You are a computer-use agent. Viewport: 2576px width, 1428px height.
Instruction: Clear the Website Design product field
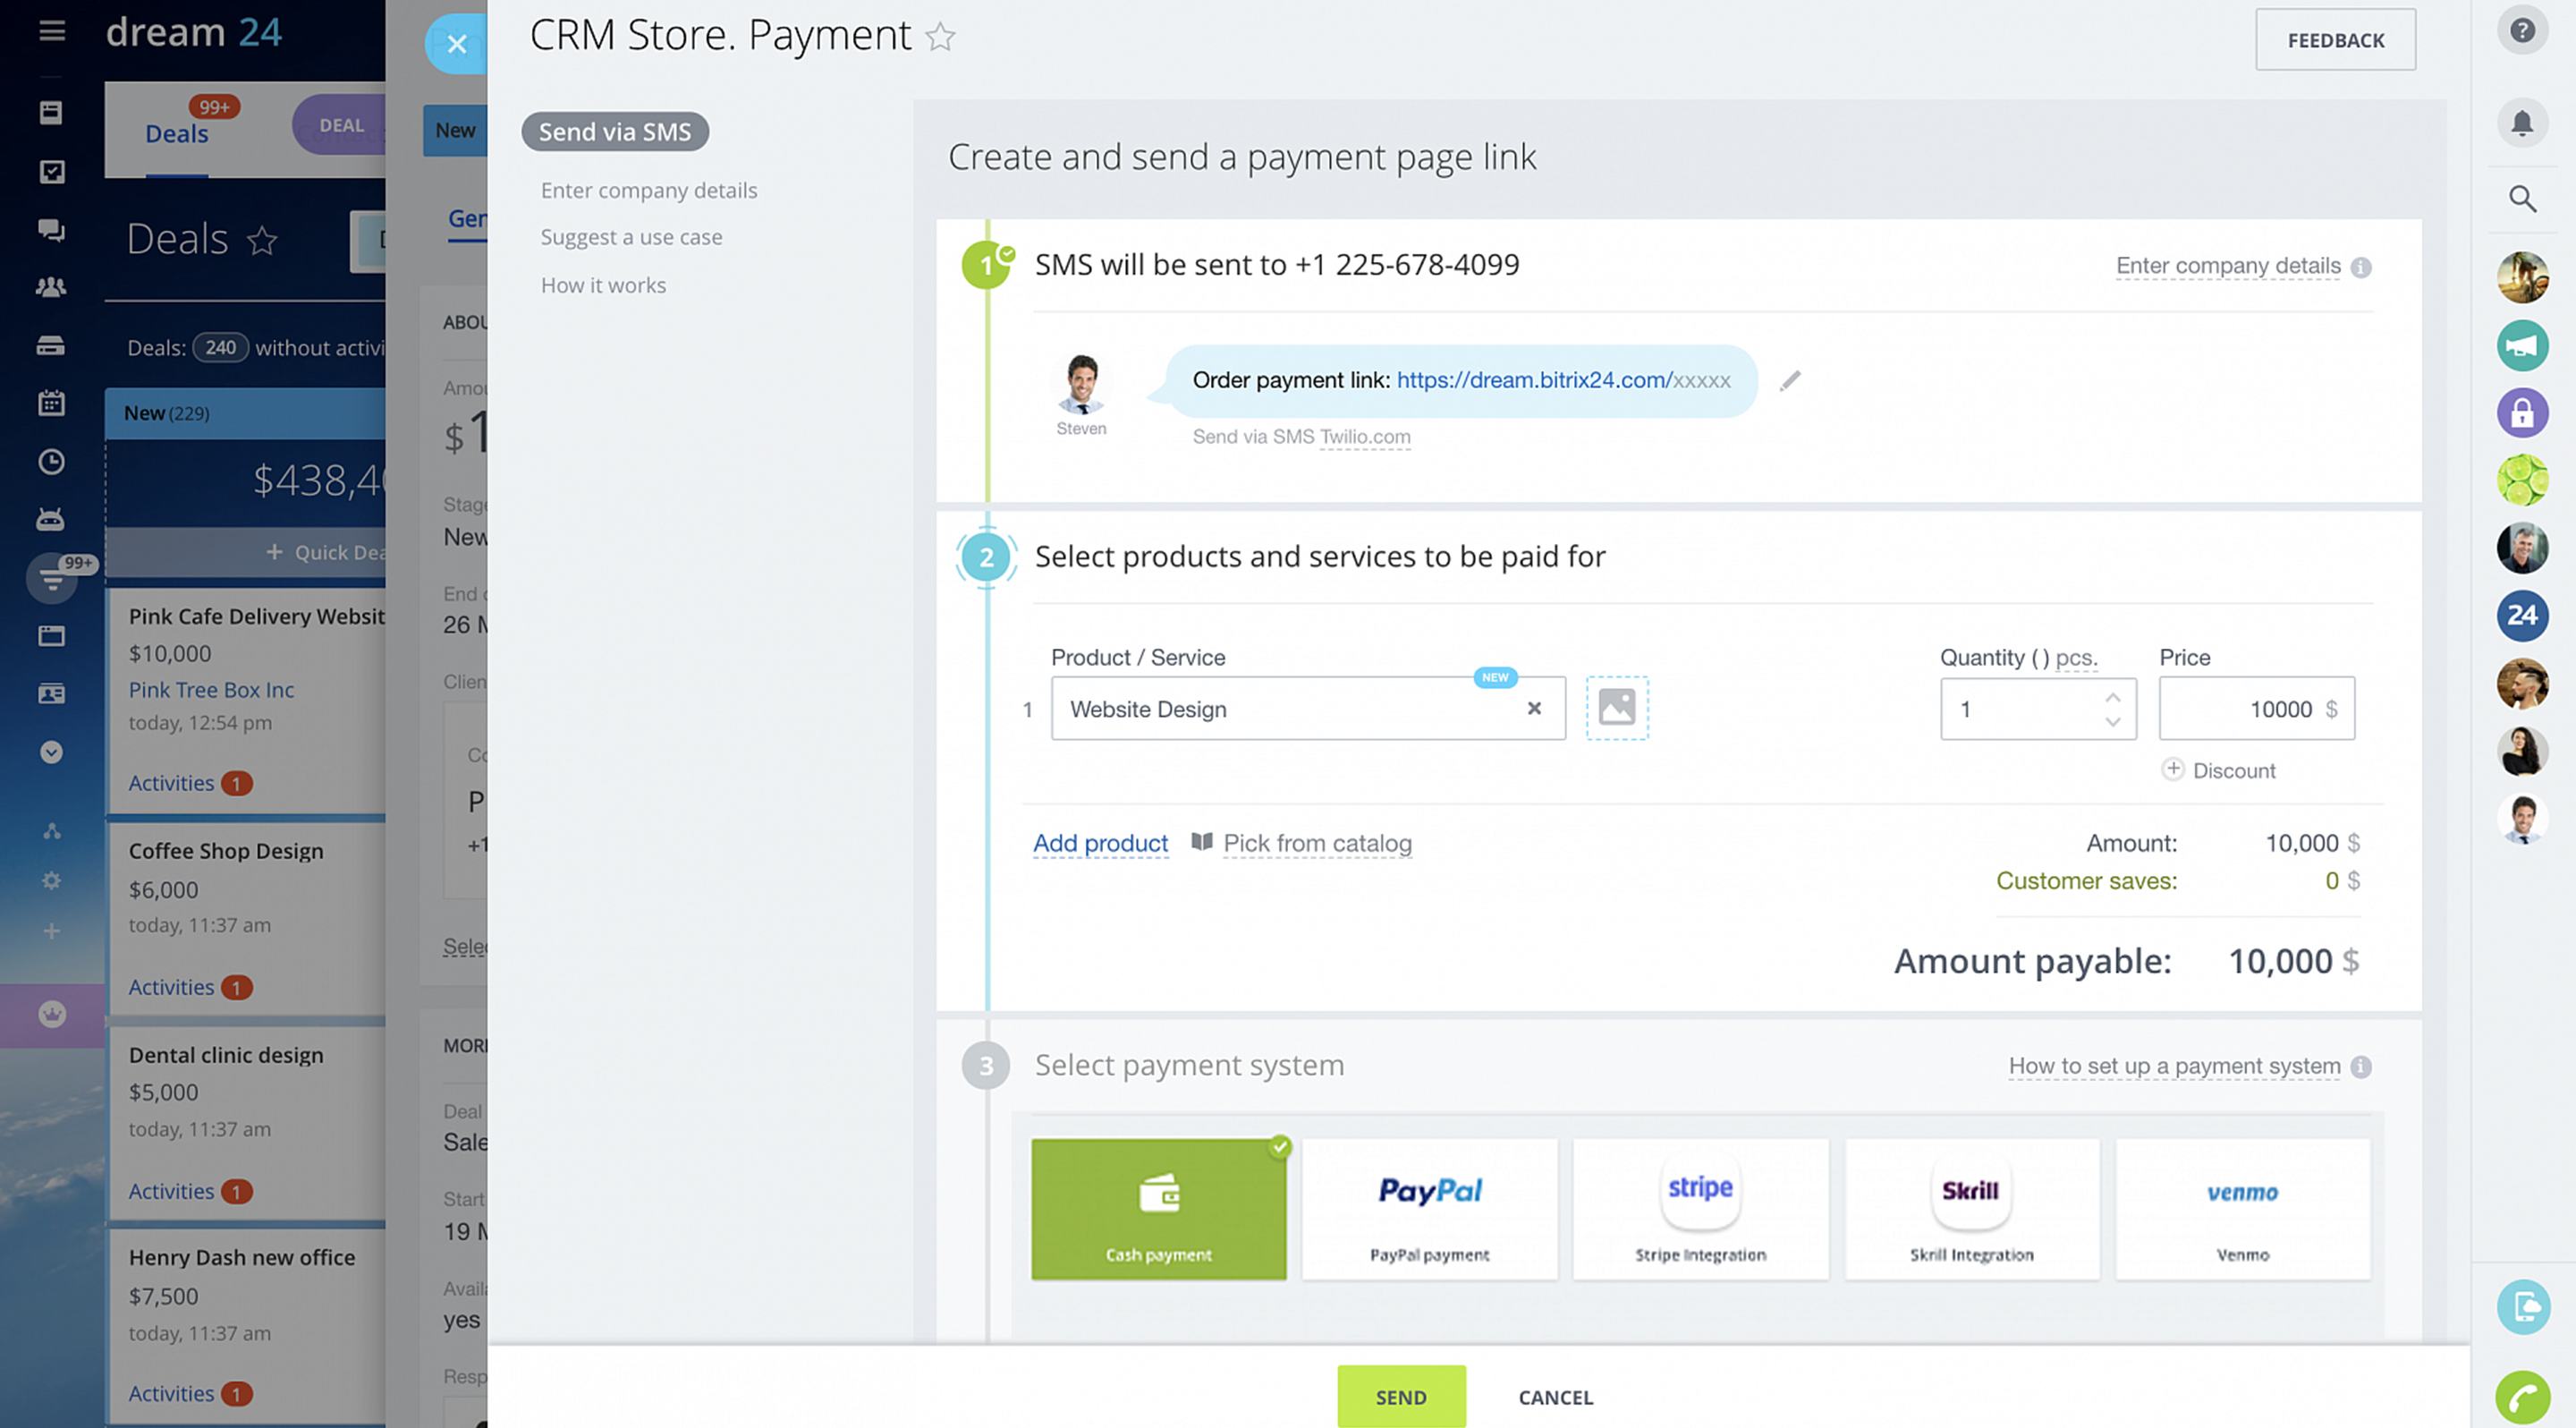(x=1533, y=708)
